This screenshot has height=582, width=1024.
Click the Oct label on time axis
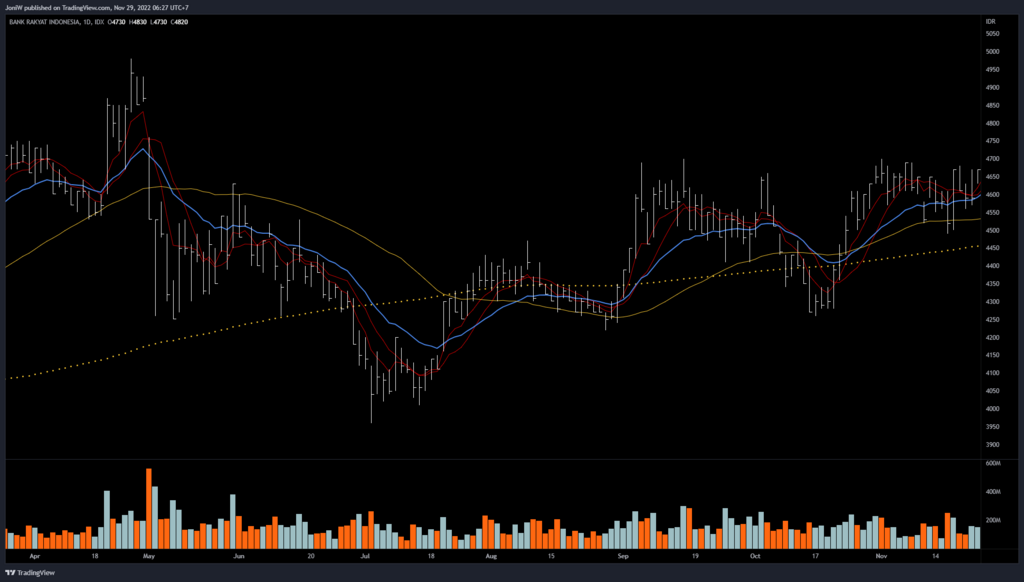point(755,555)
